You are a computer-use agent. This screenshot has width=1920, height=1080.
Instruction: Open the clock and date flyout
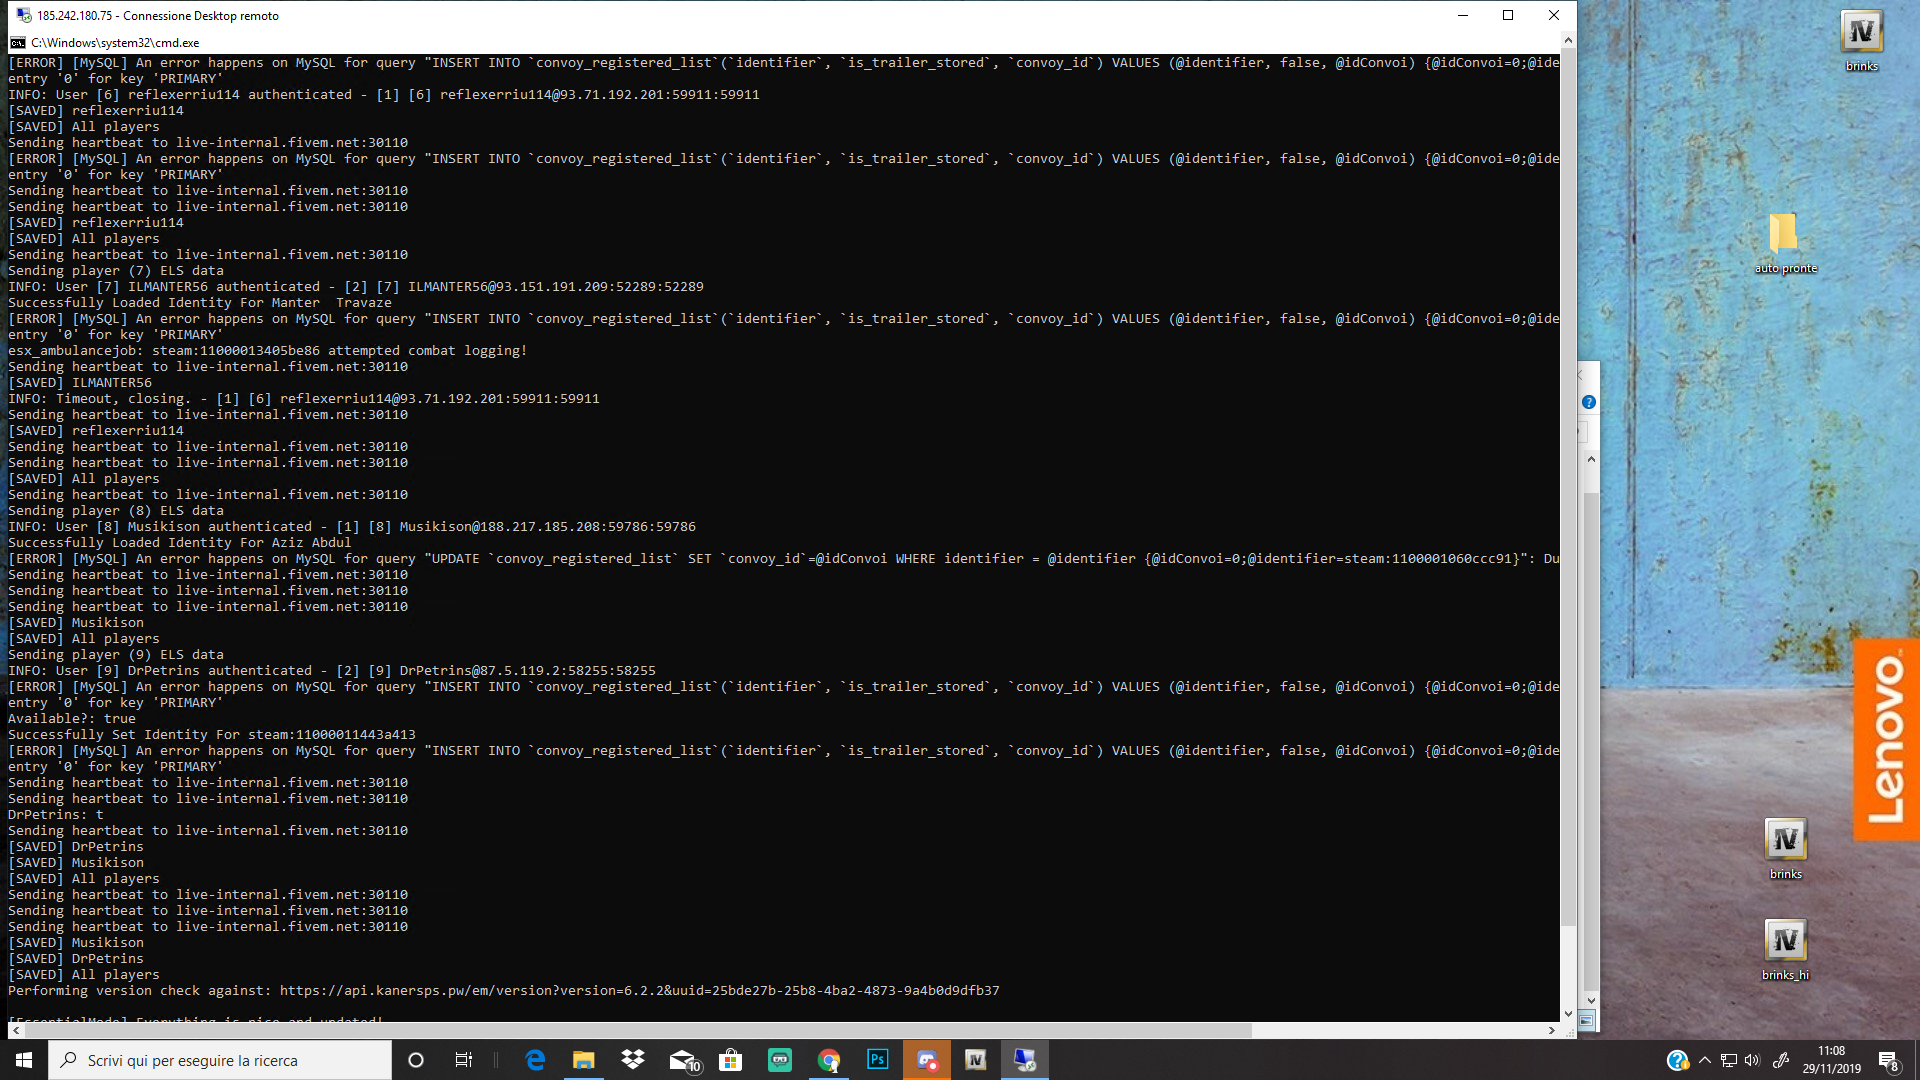[x=1831, y=1060]
